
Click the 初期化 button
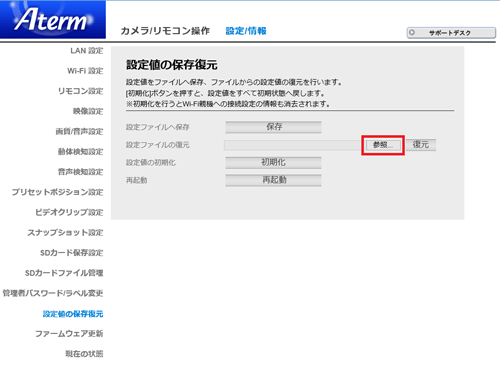[273, 162]
